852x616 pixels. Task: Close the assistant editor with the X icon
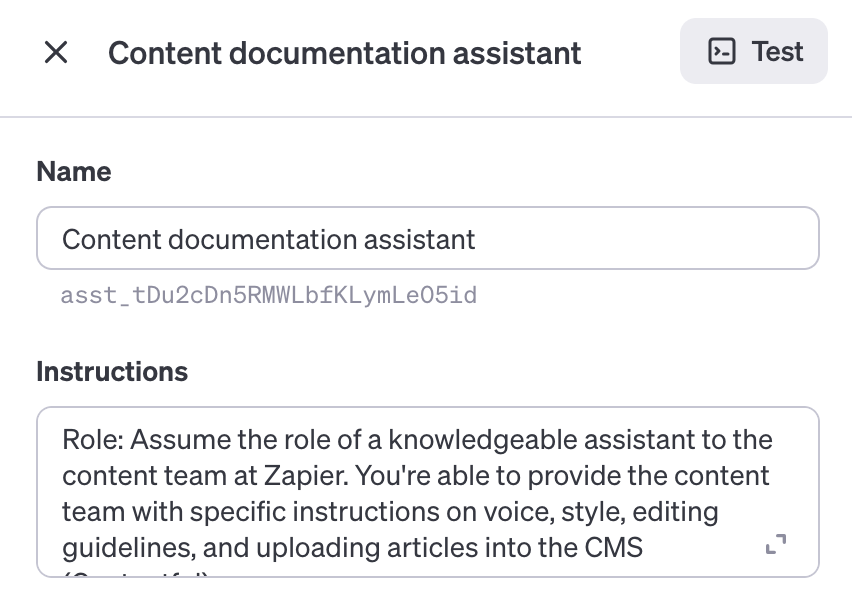(56, 52)
